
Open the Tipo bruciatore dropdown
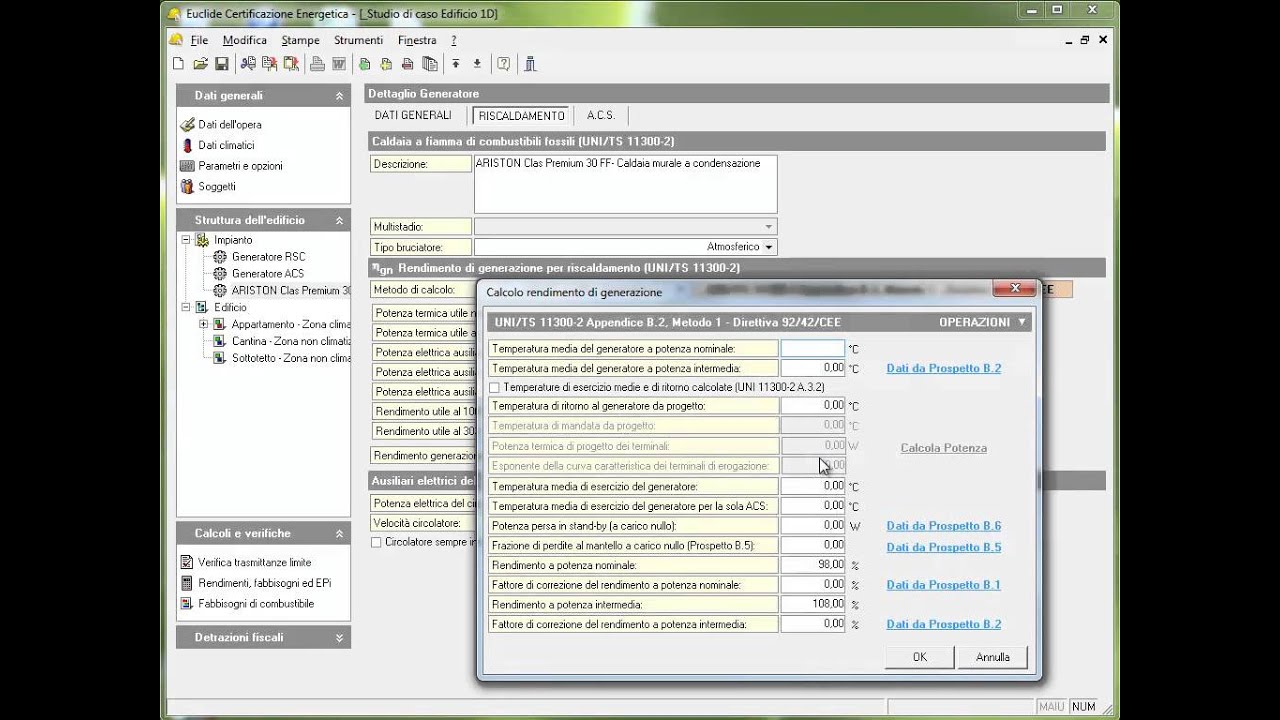(768, 247)
